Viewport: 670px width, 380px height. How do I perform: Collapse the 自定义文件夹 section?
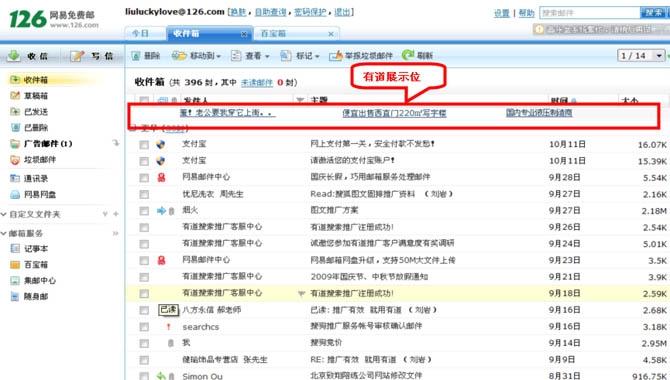coord(3,214)
